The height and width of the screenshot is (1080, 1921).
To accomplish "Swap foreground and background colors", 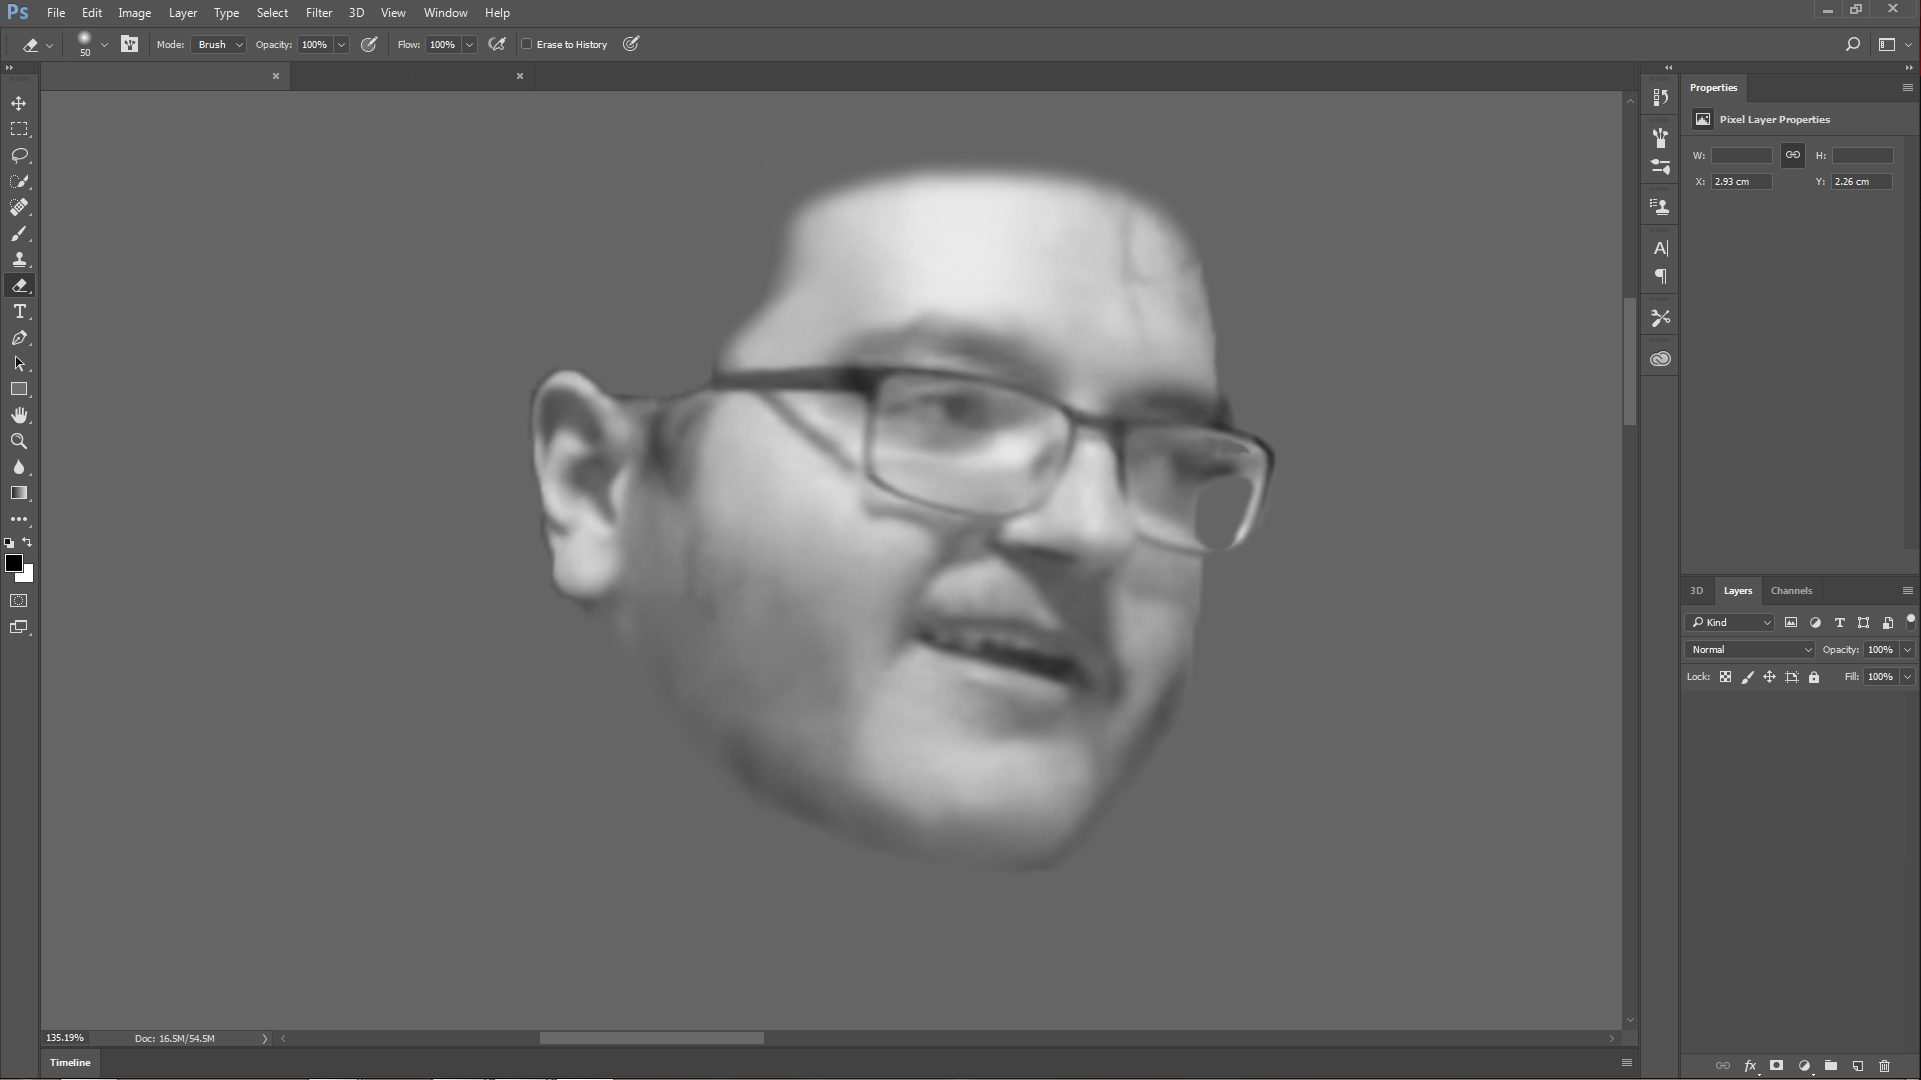I will pos(28,542).
